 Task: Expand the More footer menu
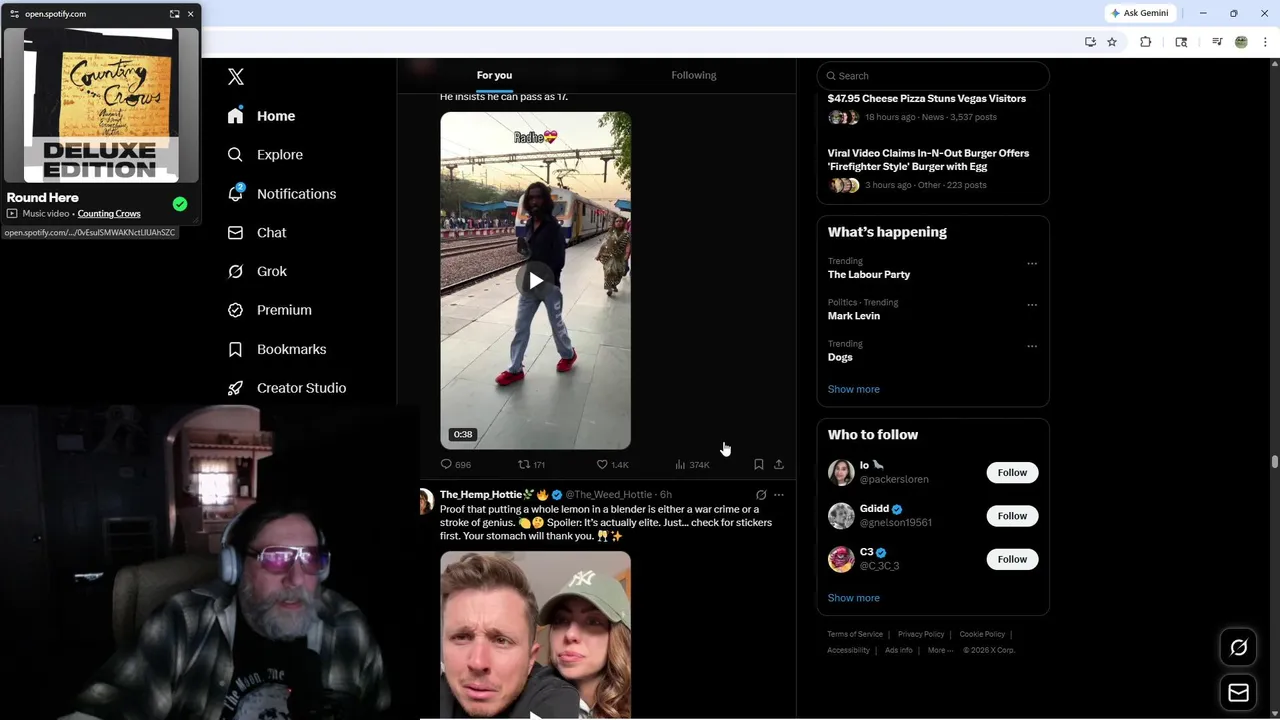(x=940, y=650)
